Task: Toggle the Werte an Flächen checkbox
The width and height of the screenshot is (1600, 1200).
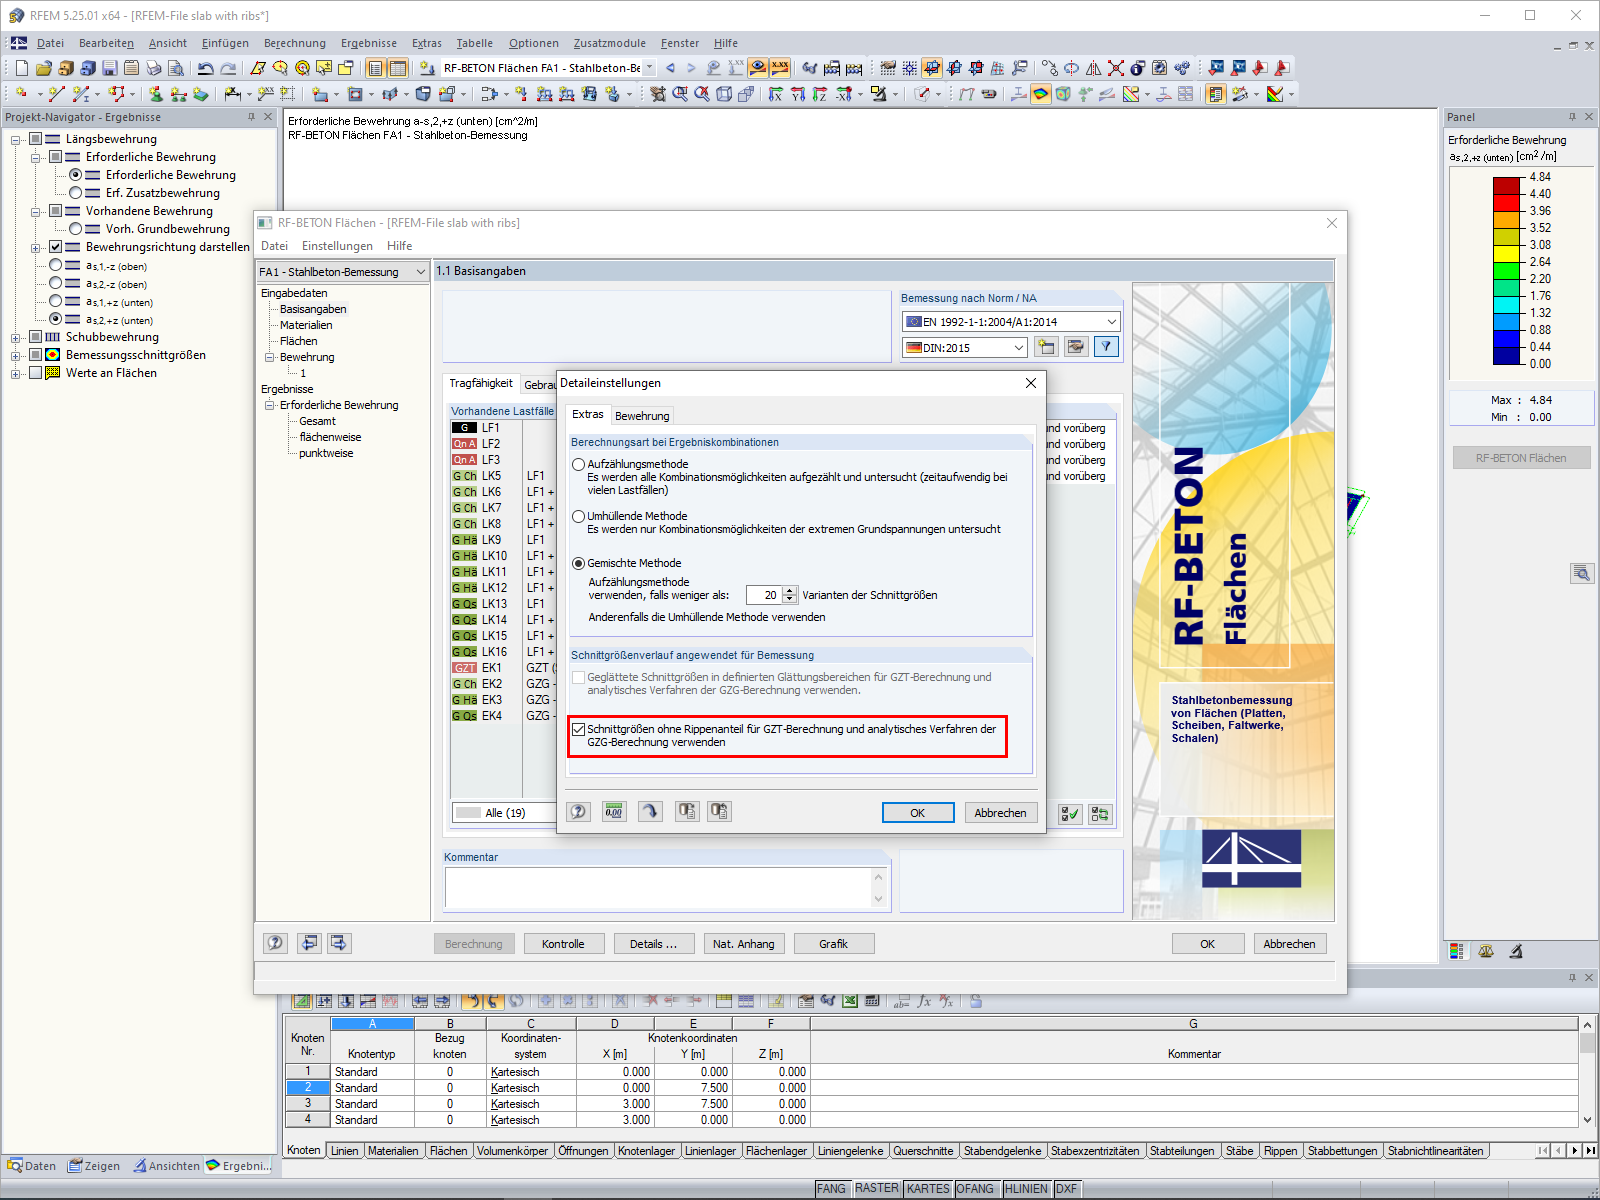Action: 35,373
